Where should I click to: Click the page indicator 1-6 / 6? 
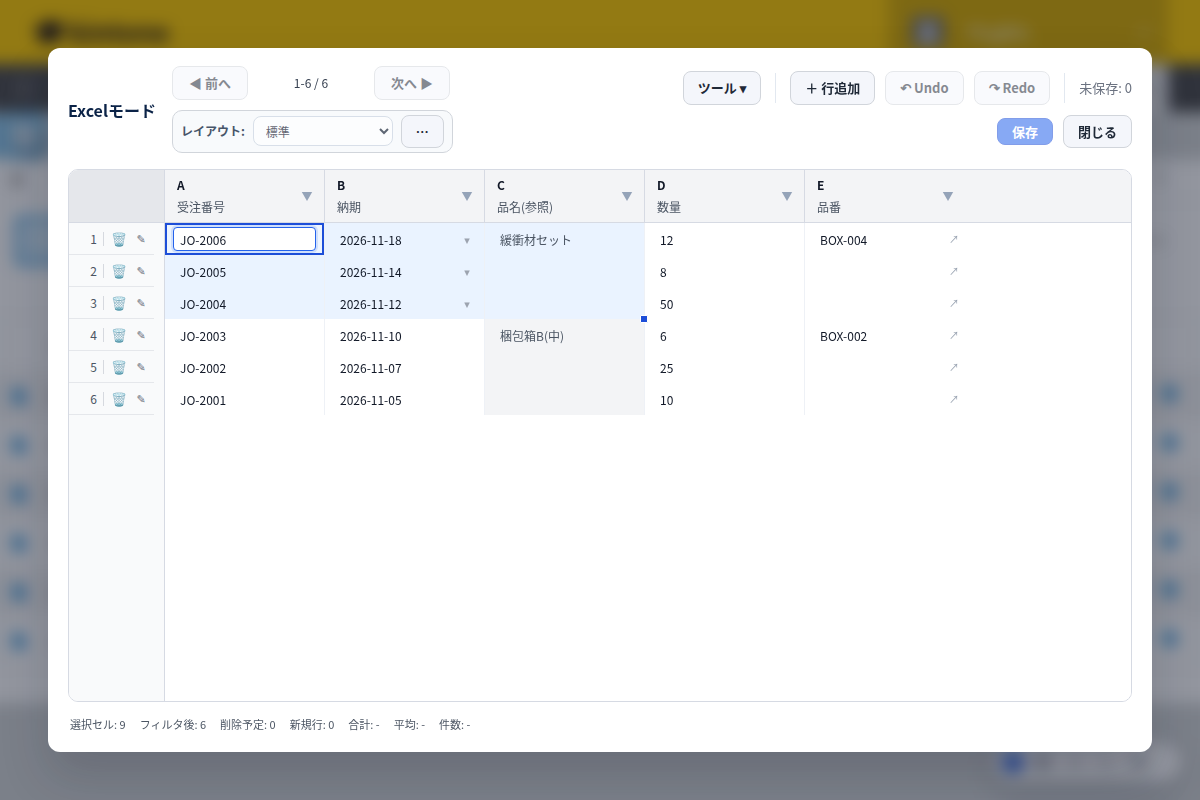pos(311,83)
